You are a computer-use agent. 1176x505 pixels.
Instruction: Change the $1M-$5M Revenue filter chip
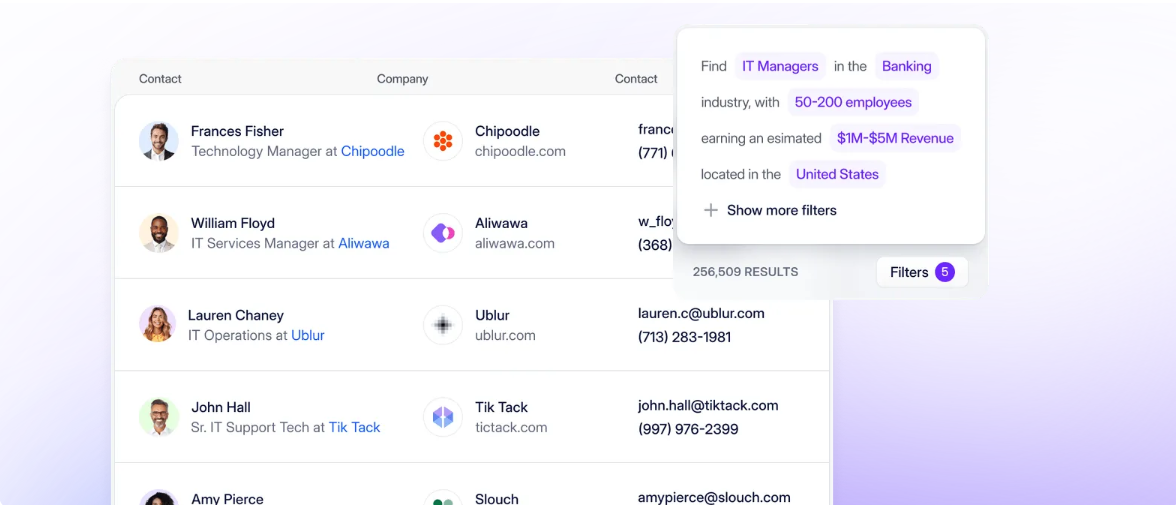pyautogui.click(x=895, y=138)
